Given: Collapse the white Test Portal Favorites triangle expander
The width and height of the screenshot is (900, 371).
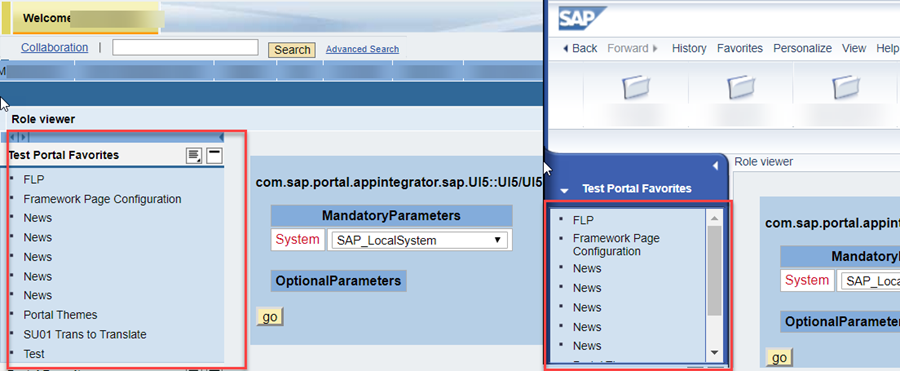Looking at the screenshot, I should coord(565,190).
